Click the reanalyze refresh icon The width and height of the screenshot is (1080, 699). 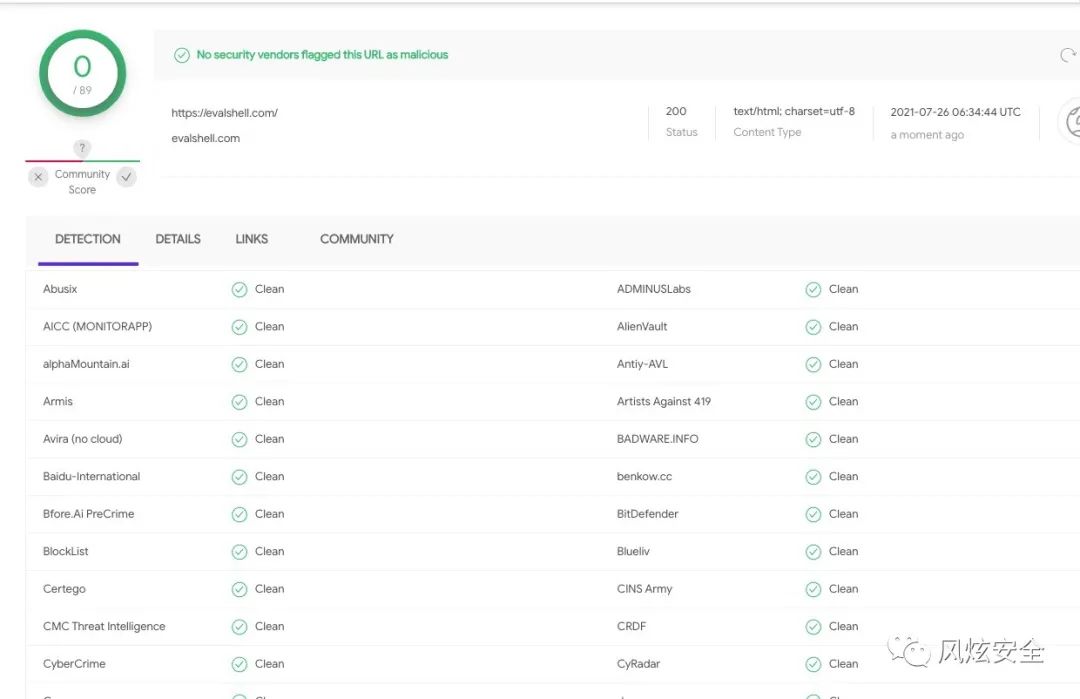tap(1068, 55)
